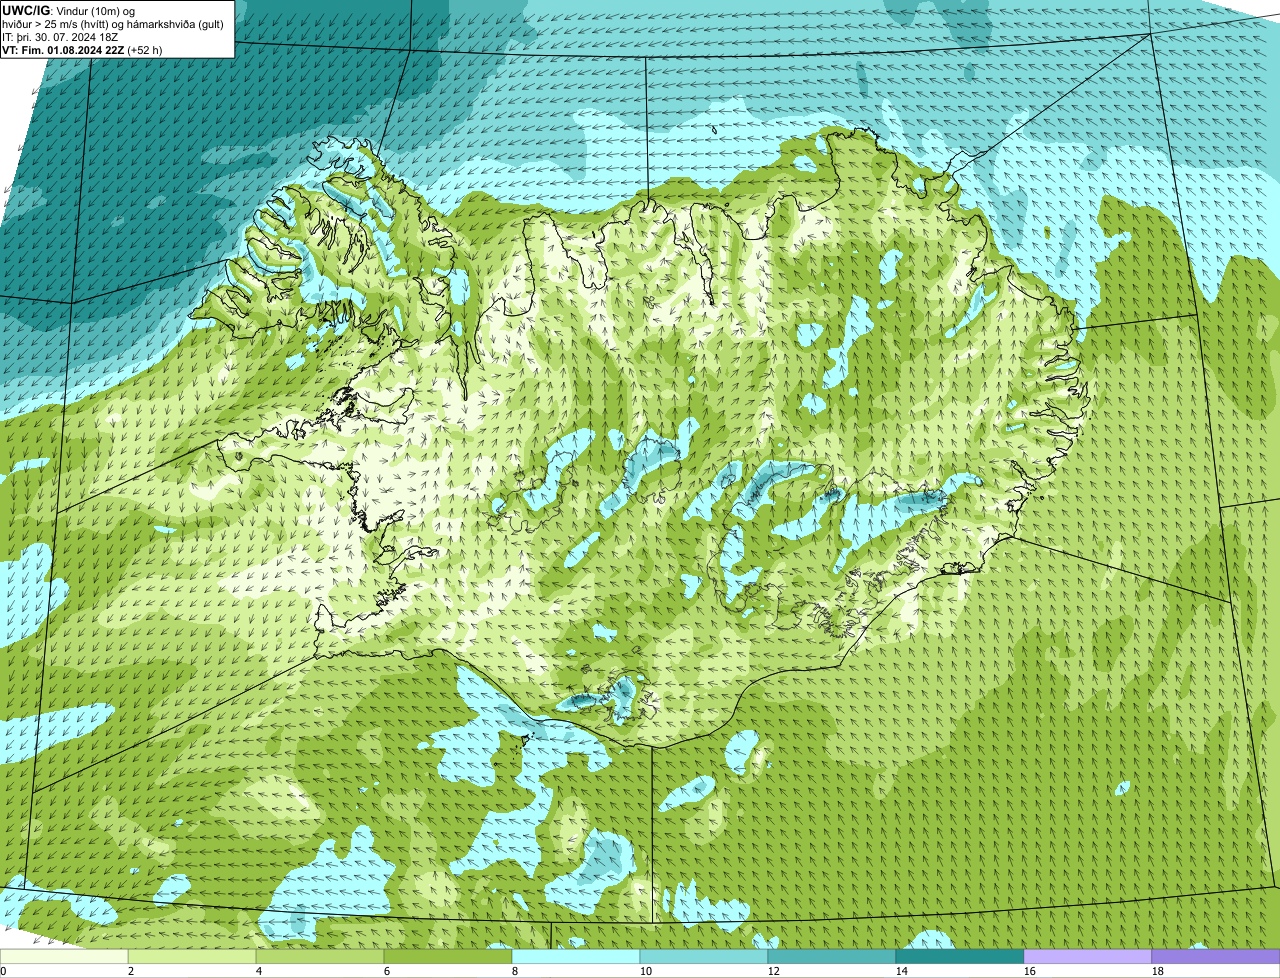Select the "12" tick label on the scale
The width and height of the screenshot is (1280, 978).
(x=774, y=971)
